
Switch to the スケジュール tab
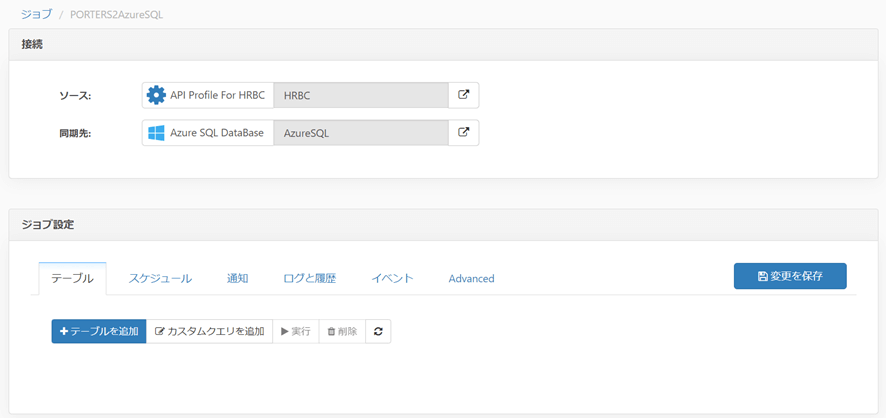160,279
